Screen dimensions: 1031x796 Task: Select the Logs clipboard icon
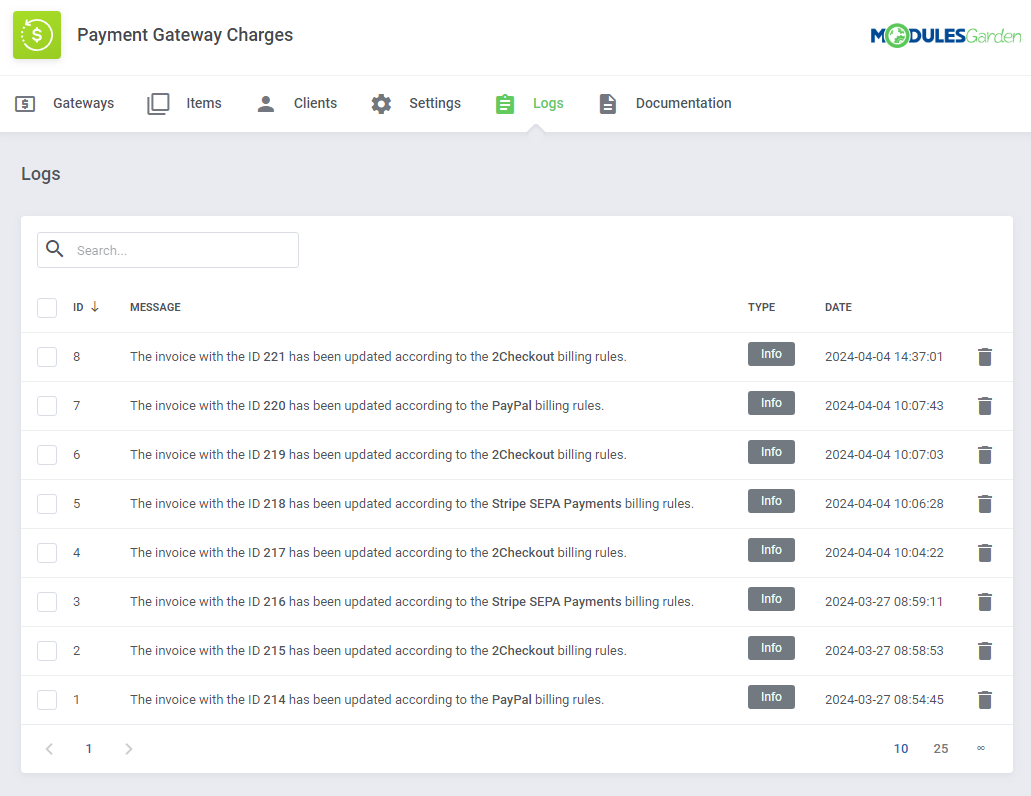coord(505,103)
